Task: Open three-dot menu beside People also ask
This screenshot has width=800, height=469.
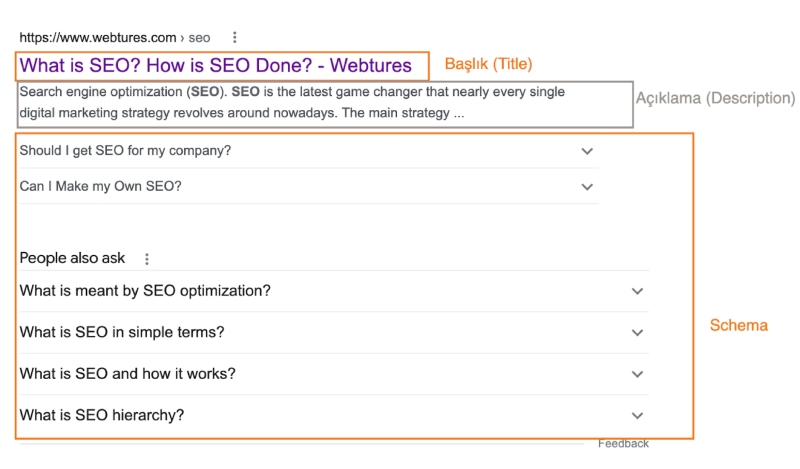Action: click(147, 259)
